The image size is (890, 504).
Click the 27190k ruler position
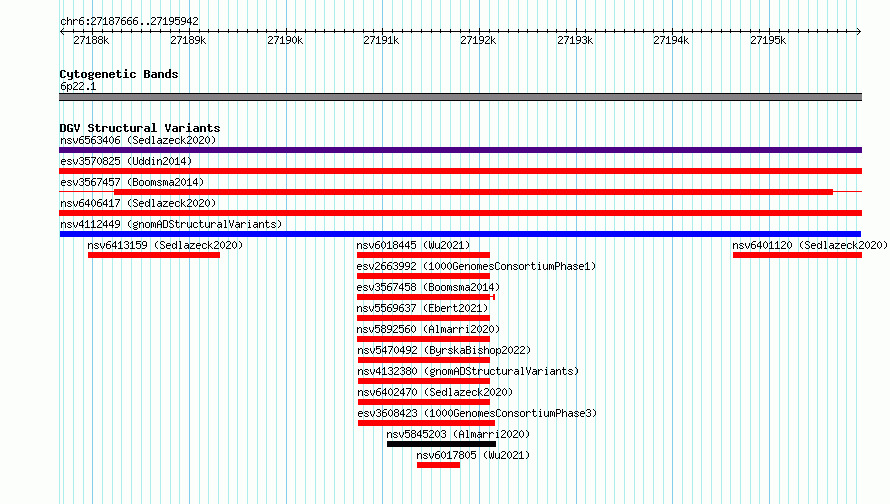(285, 40)
